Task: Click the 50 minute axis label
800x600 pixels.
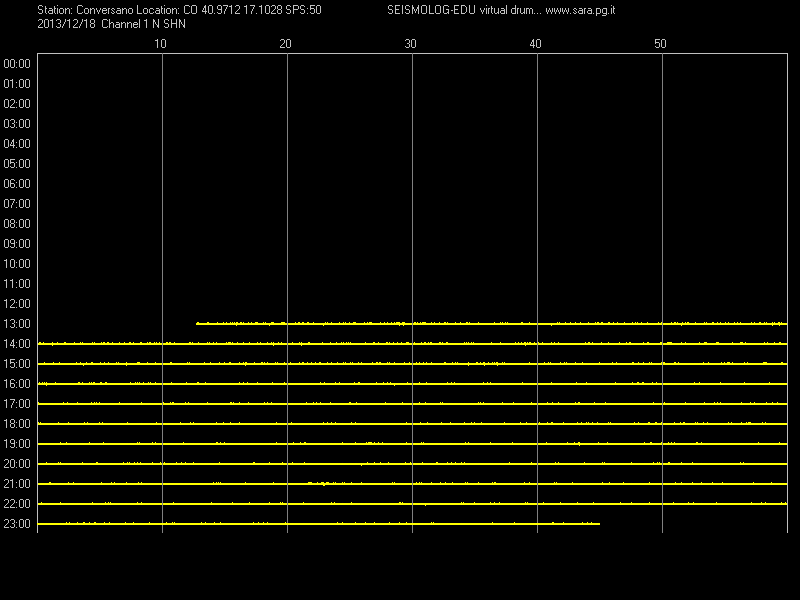Action: point(660,44)
